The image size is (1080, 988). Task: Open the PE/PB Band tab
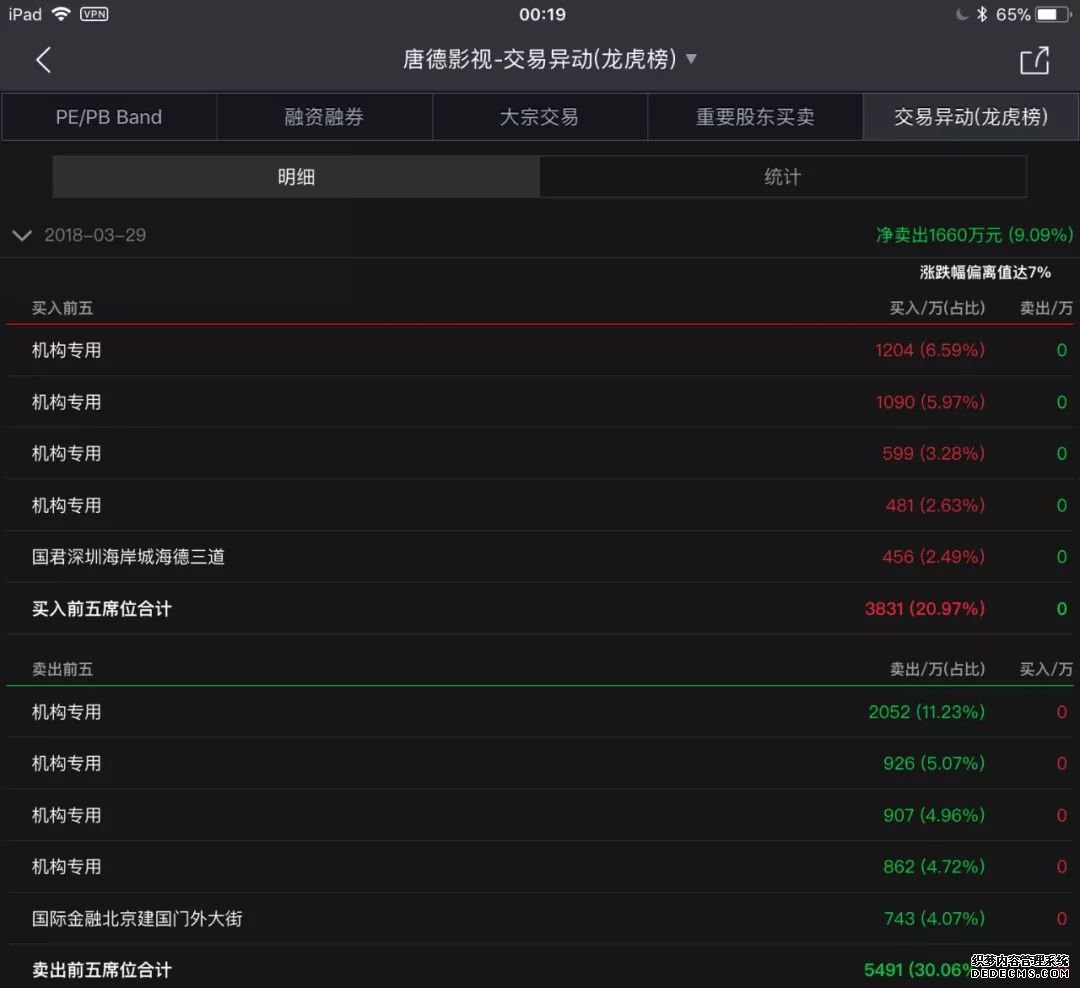109,117
